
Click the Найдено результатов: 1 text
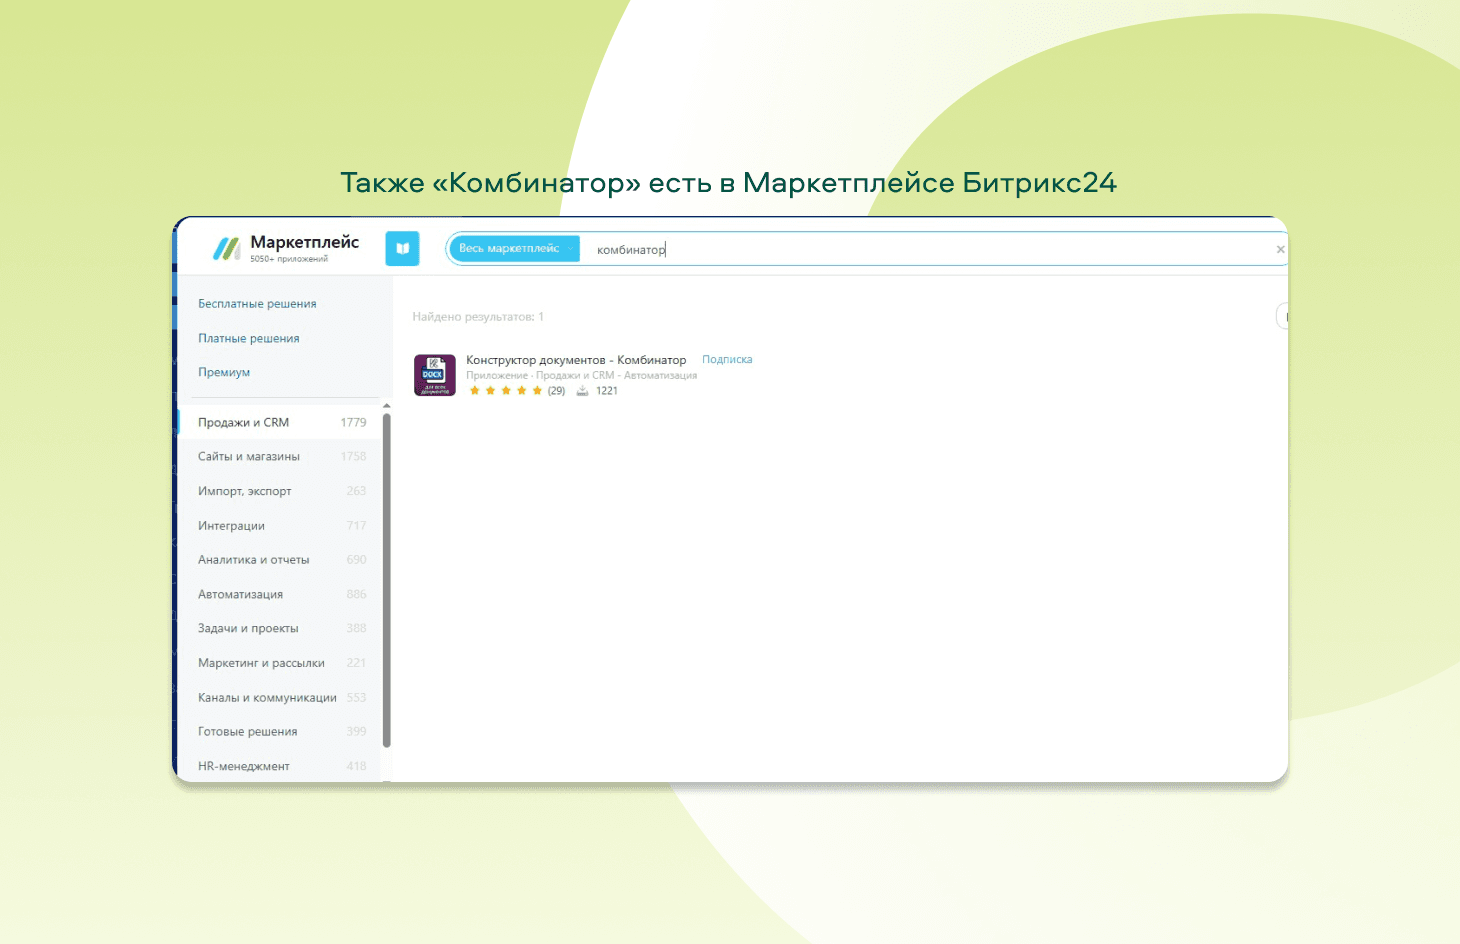478,317
